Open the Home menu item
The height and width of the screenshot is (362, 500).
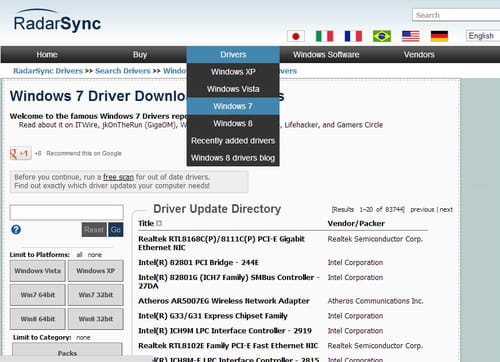[x=47, y=55]
